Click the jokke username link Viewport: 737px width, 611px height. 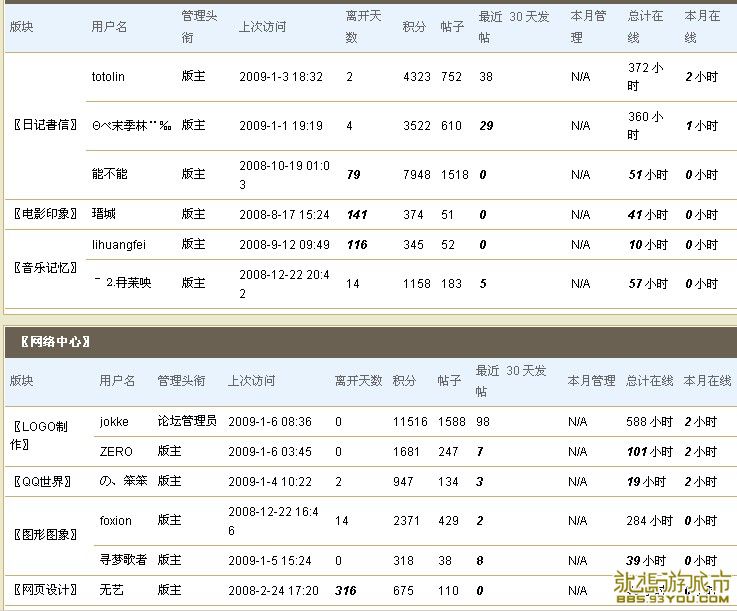[x=114, y=422]
